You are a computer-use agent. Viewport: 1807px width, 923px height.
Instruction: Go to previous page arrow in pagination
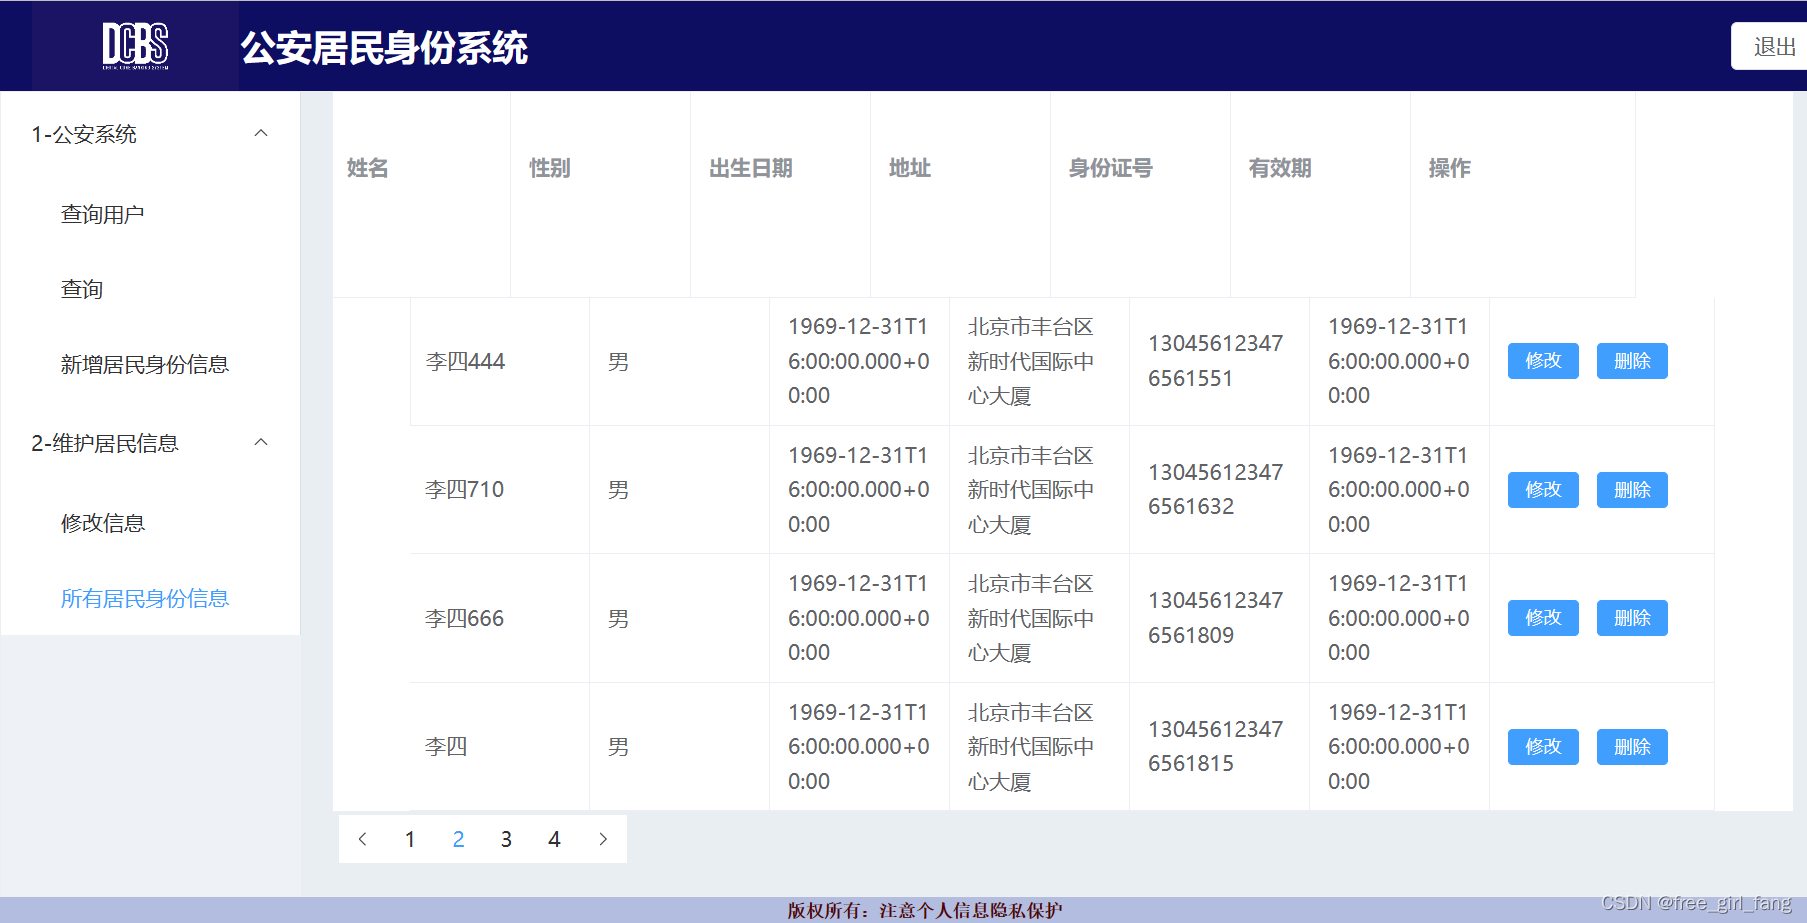coord(363,839)
